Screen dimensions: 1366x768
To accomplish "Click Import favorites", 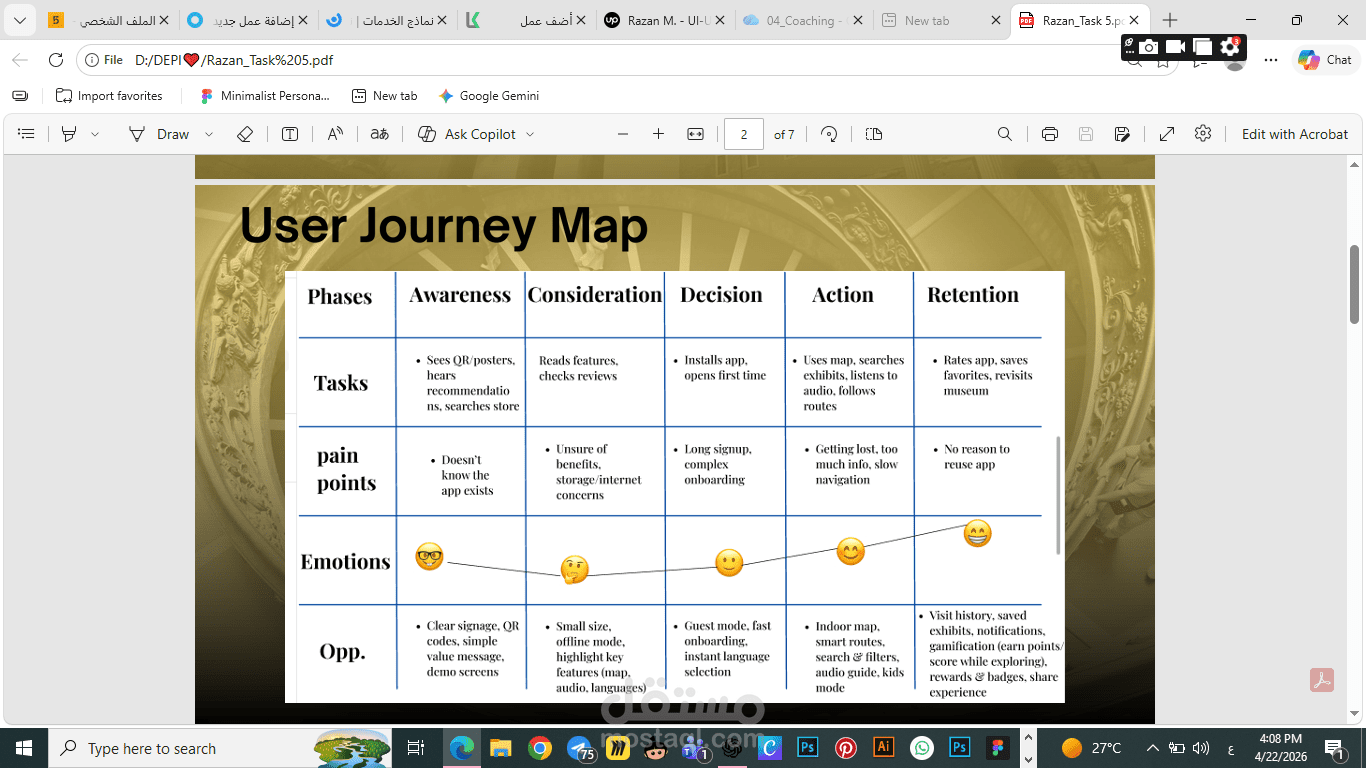I will (x=109, y=96).
